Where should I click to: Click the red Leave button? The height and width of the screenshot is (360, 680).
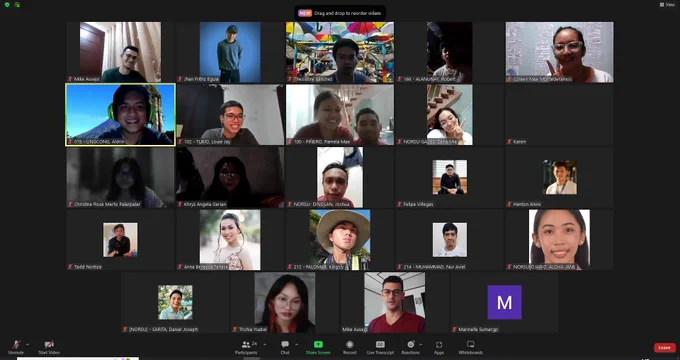coord(664,347)
